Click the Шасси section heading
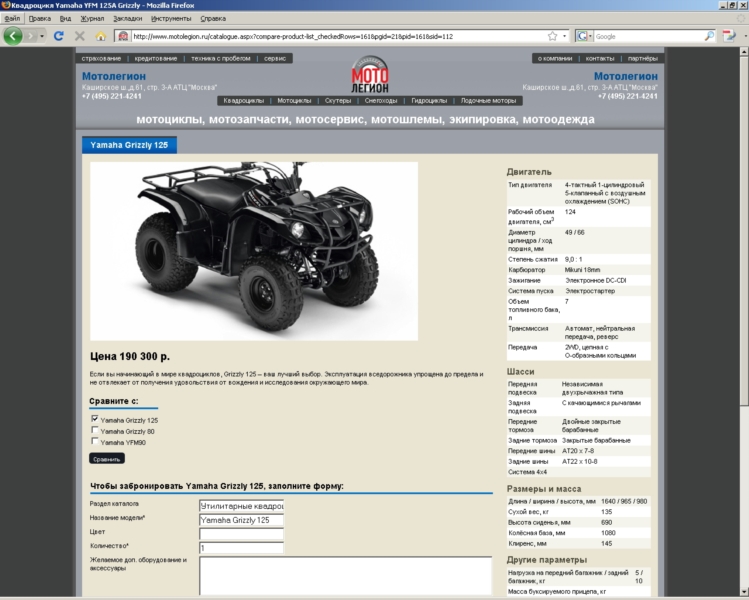 521,372
